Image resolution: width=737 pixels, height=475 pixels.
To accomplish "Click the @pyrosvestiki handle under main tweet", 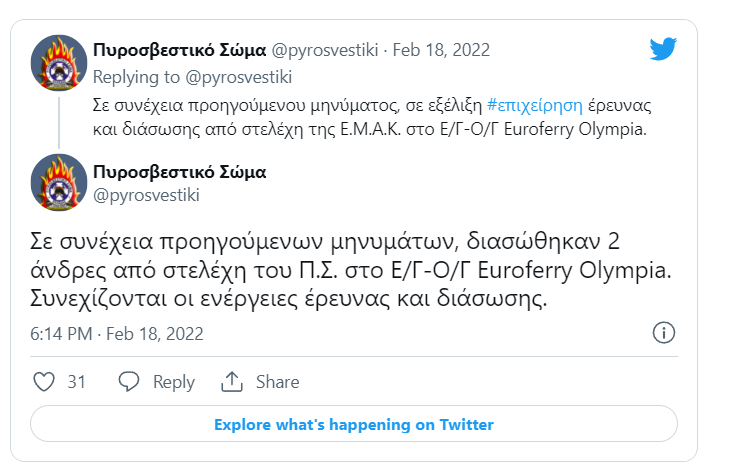I will 145,195.
